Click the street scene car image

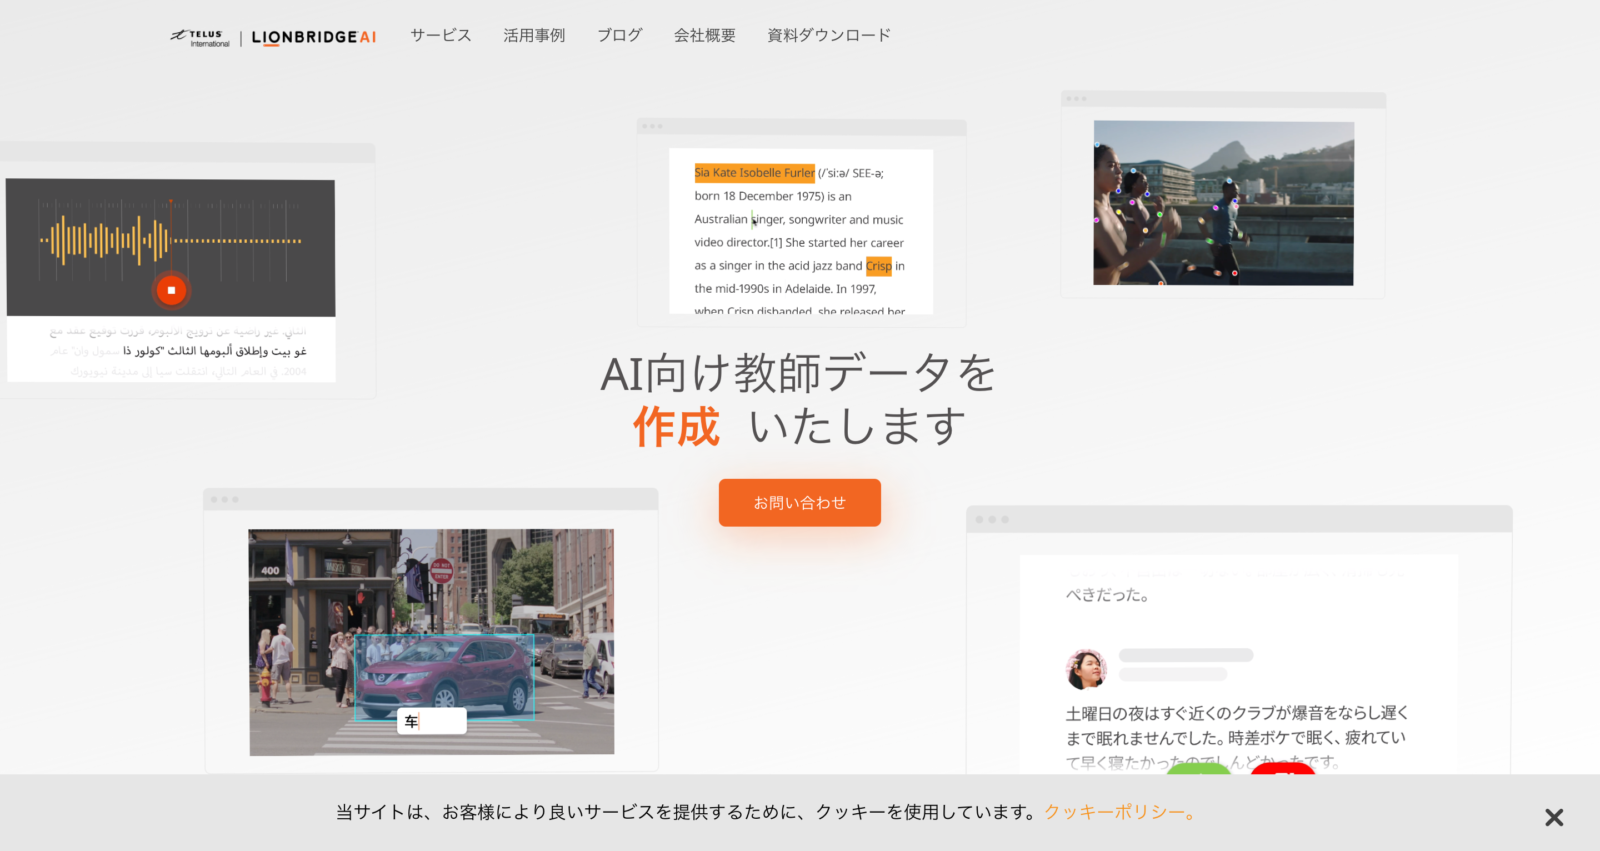pos(431,642)
